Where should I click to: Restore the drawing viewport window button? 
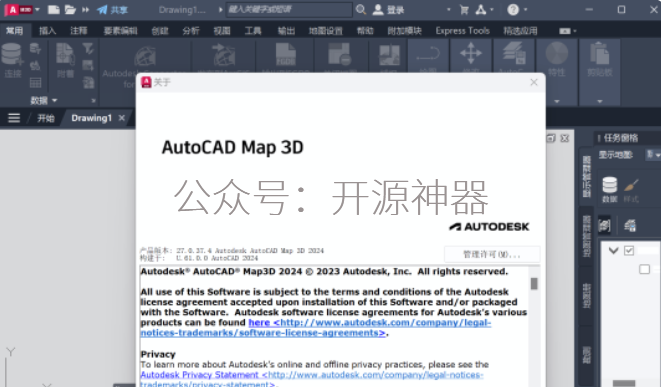pos(551,138)
